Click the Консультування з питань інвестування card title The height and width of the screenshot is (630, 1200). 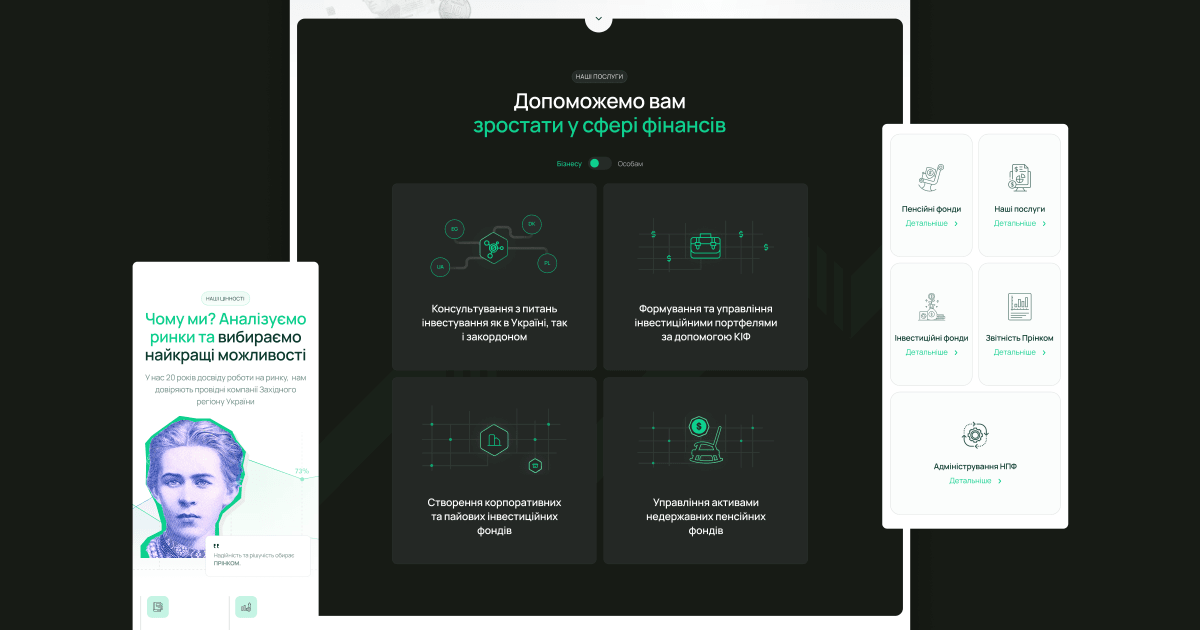tap(494, 323)
